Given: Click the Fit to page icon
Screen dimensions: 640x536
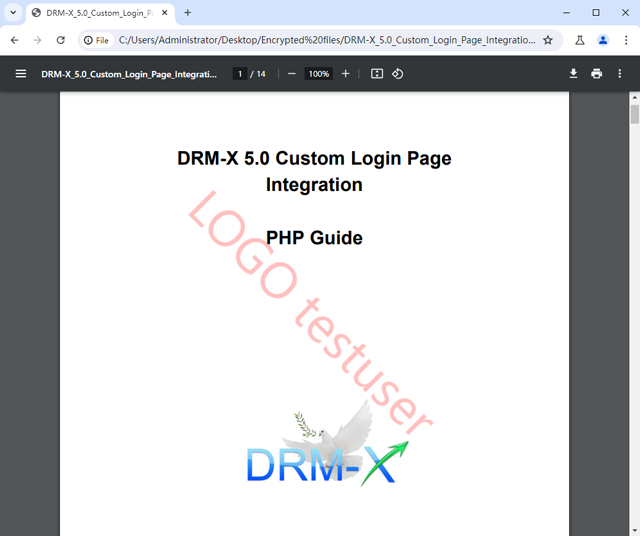Looking at the screenshot, I should point(377,74).
